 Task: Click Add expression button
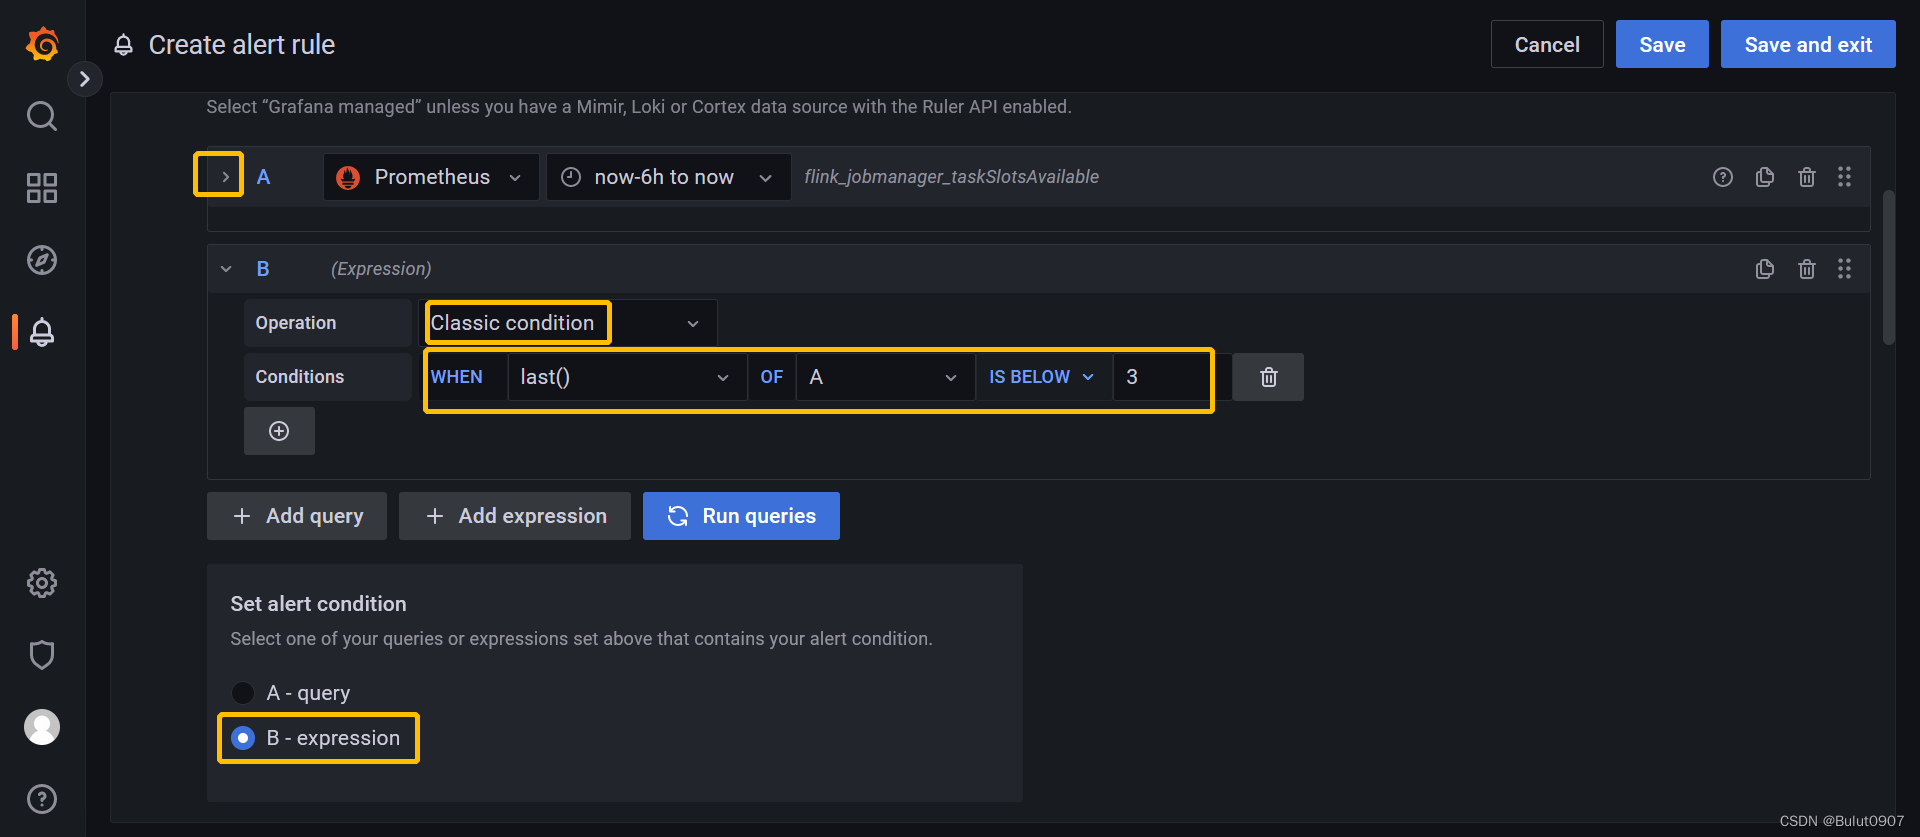pos(515,516)
